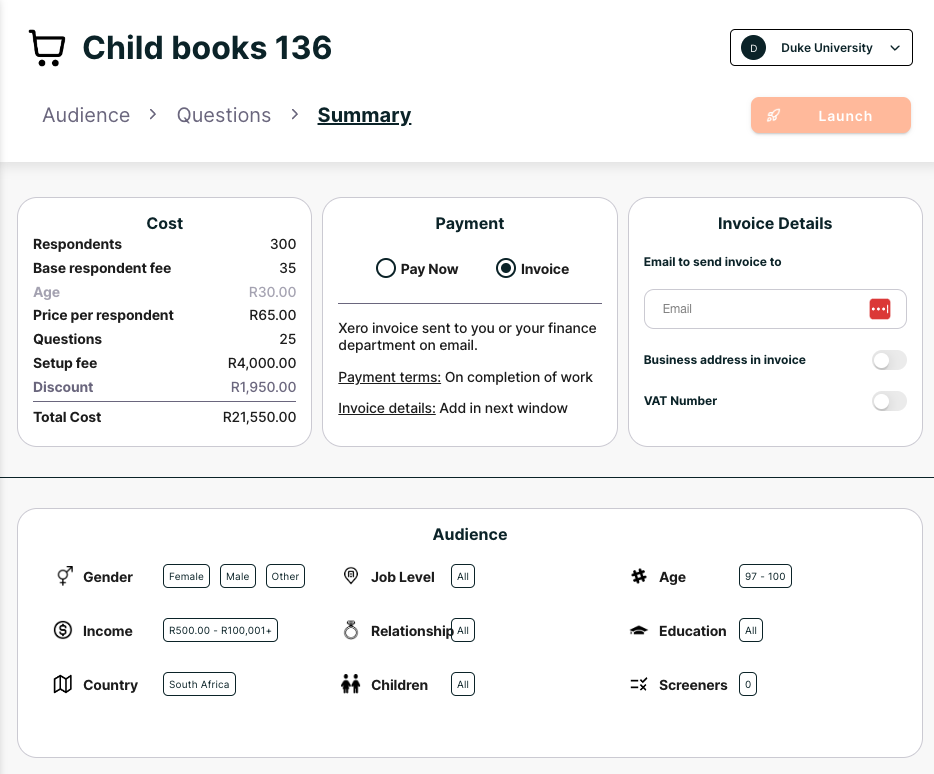Click the South Africa country tag
Image resolution: width=934 pixels, height=774 pixels.
199,685
